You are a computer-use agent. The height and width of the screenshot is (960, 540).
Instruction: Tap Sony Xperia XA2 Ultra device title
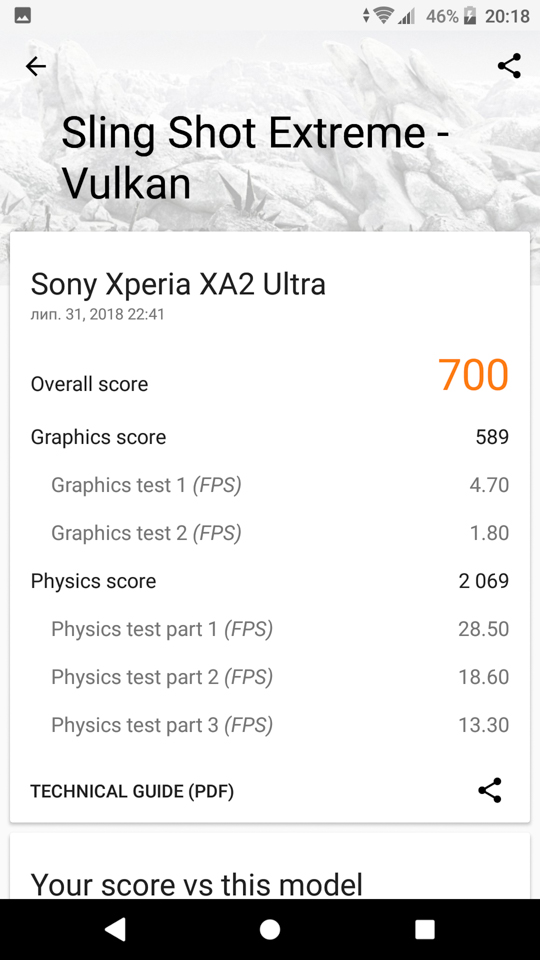click(178, 284)
